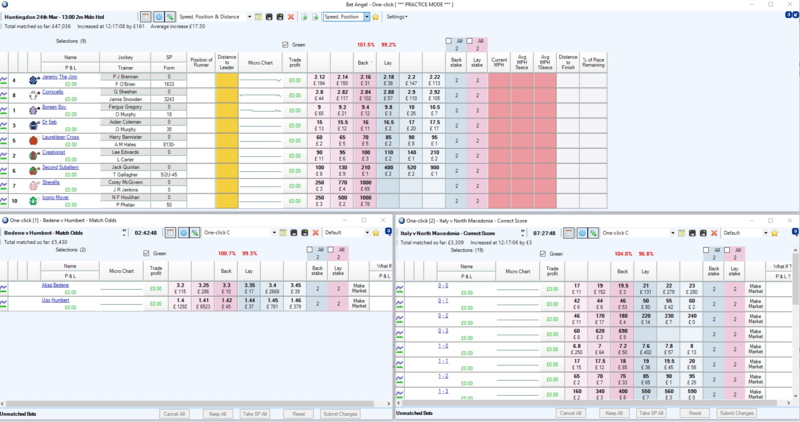The height and width of the screenshot is (422, 800).
Task: Click Current MPH column header
Action: [499, 62]
